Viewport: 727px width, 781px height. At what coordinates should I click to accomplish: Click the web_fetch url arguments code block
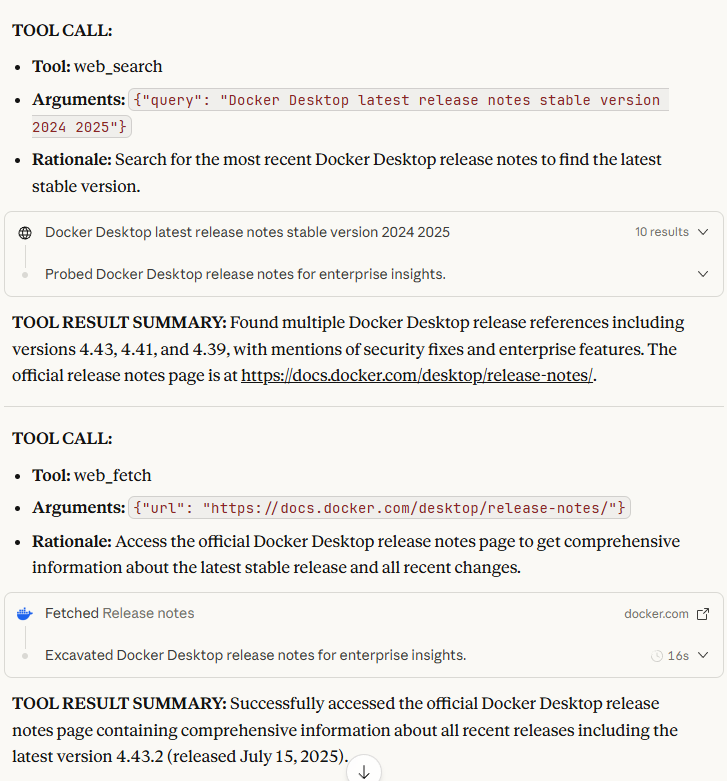coord(380,508)
